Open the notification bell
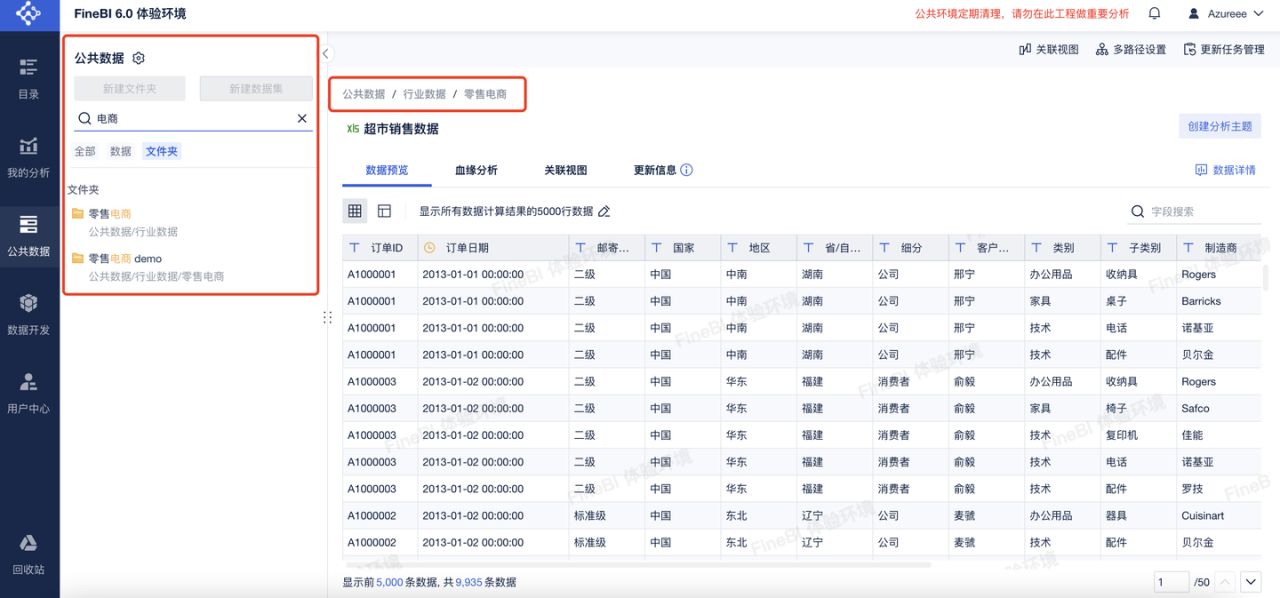1280x598 pixels. pyautogui.click(x=1157, y=13)
